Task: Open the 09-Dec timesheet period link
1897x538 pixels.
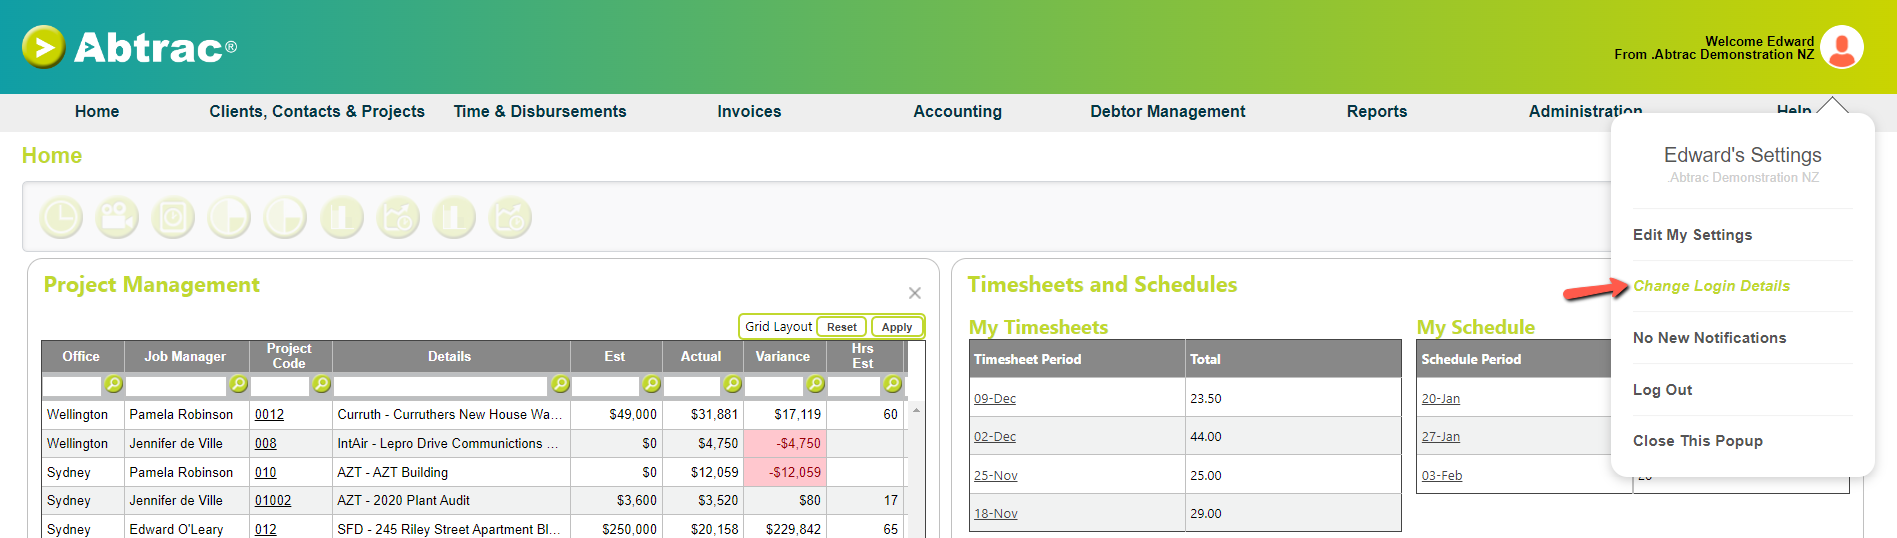Action: point(995,399)
